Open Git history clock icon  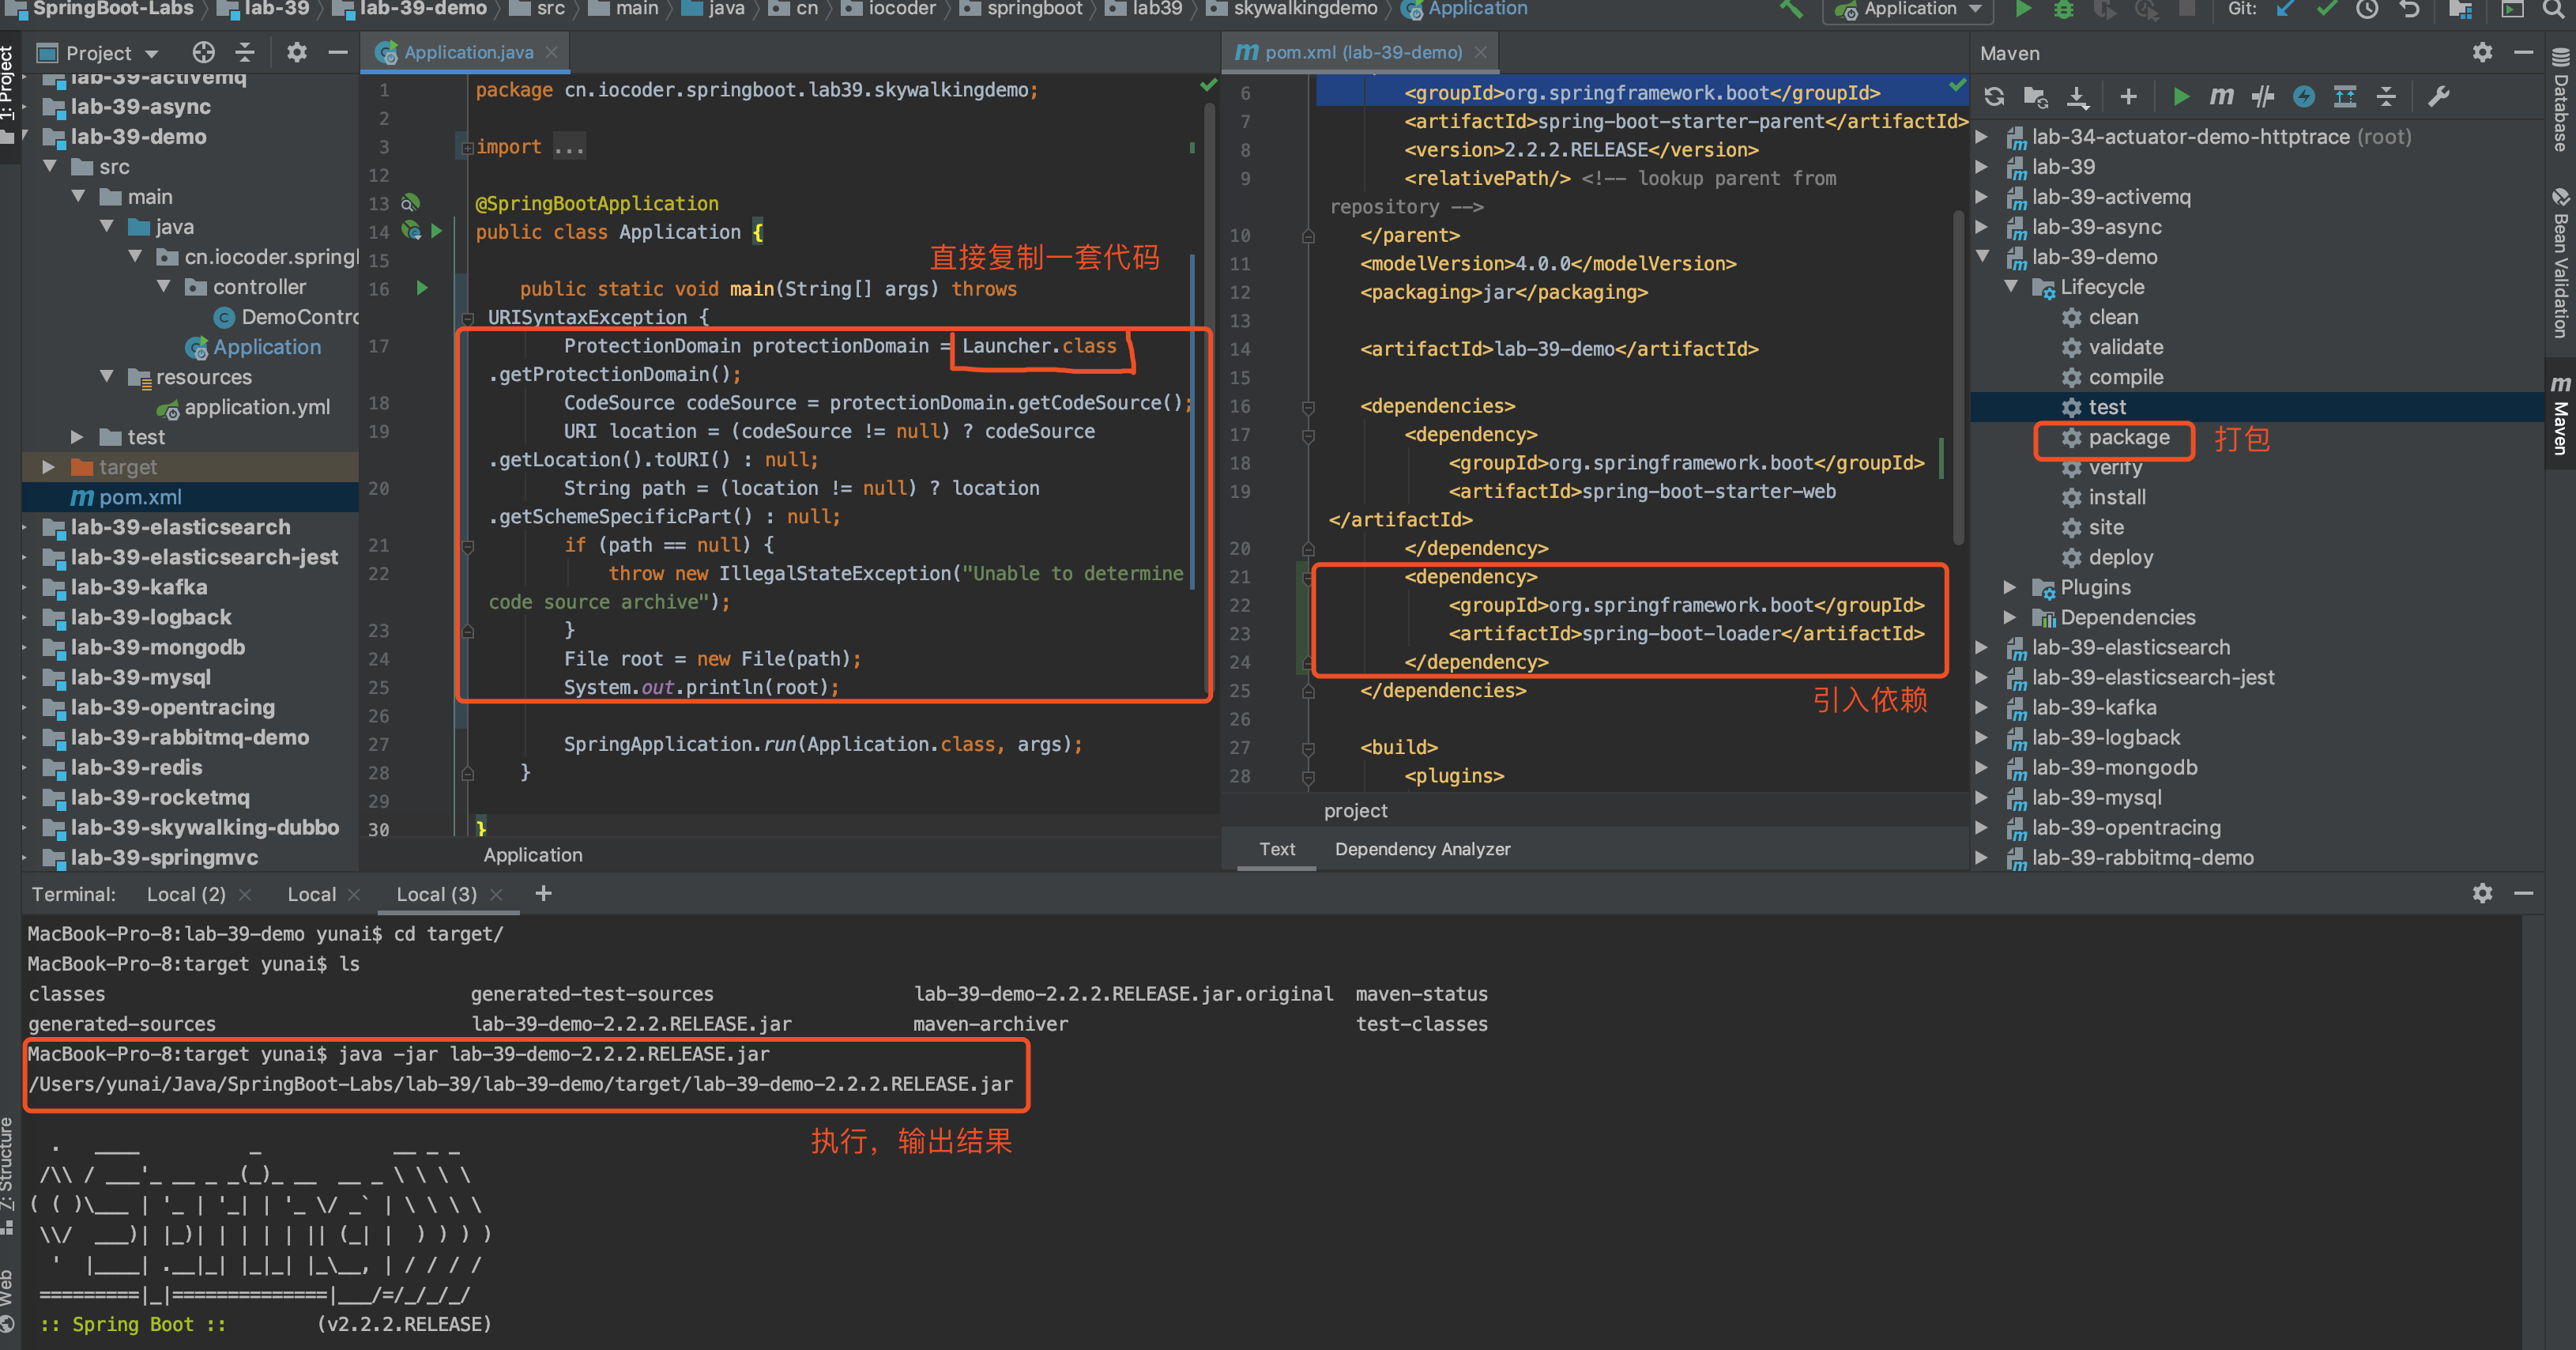coord(2367,10)
